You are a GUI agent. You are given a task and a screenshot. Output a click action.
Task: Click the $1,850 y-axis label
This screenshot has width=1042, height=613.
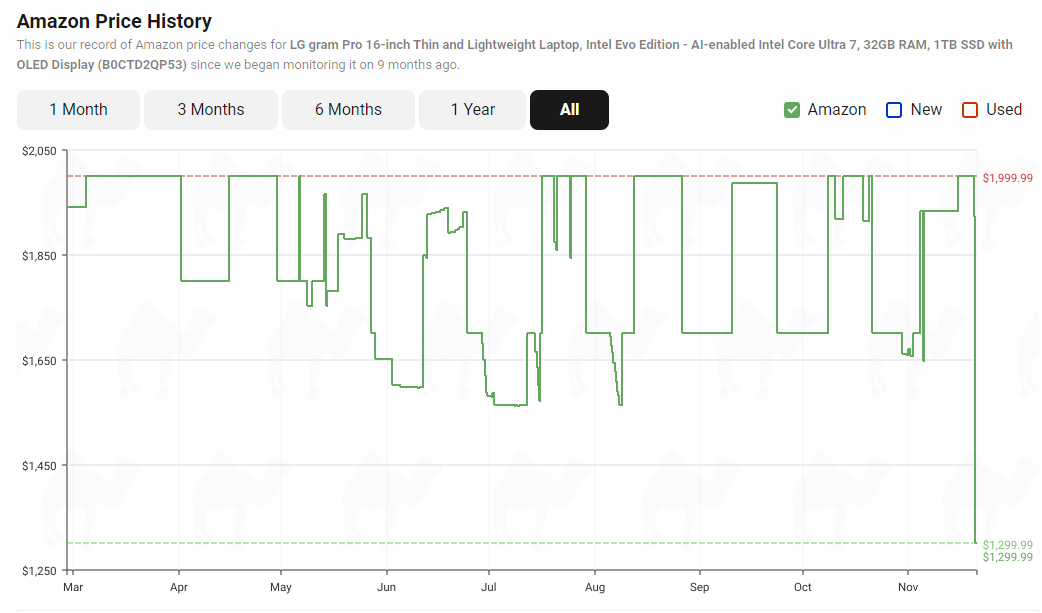click(40, 256)
